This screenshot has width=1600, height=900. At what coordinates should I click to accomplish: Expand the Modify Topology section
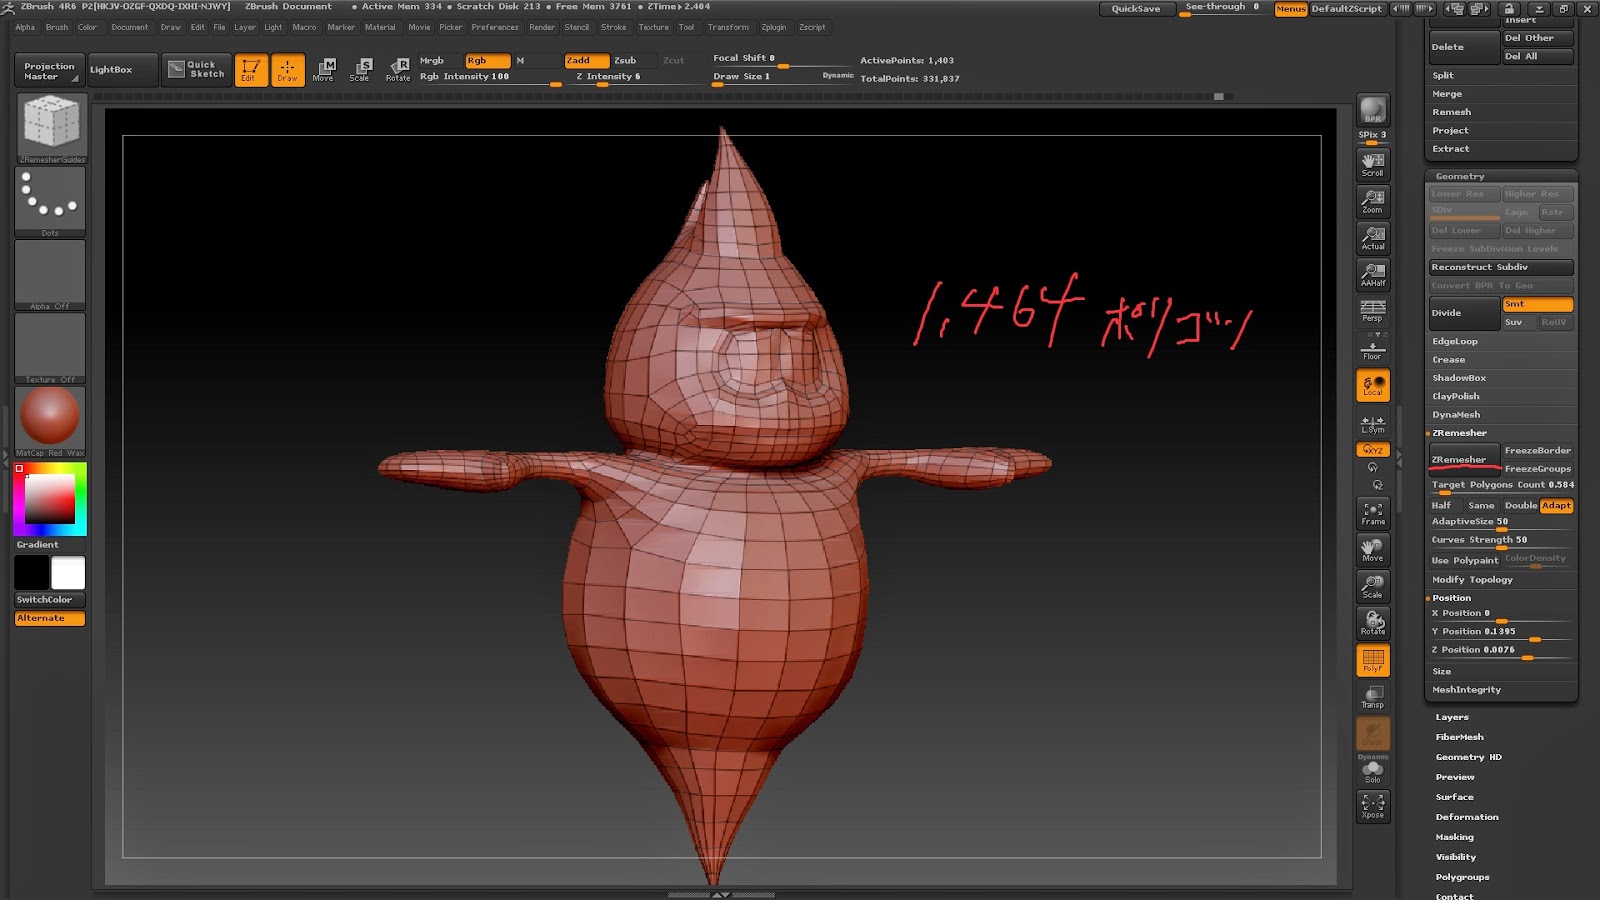point(1472,580)
